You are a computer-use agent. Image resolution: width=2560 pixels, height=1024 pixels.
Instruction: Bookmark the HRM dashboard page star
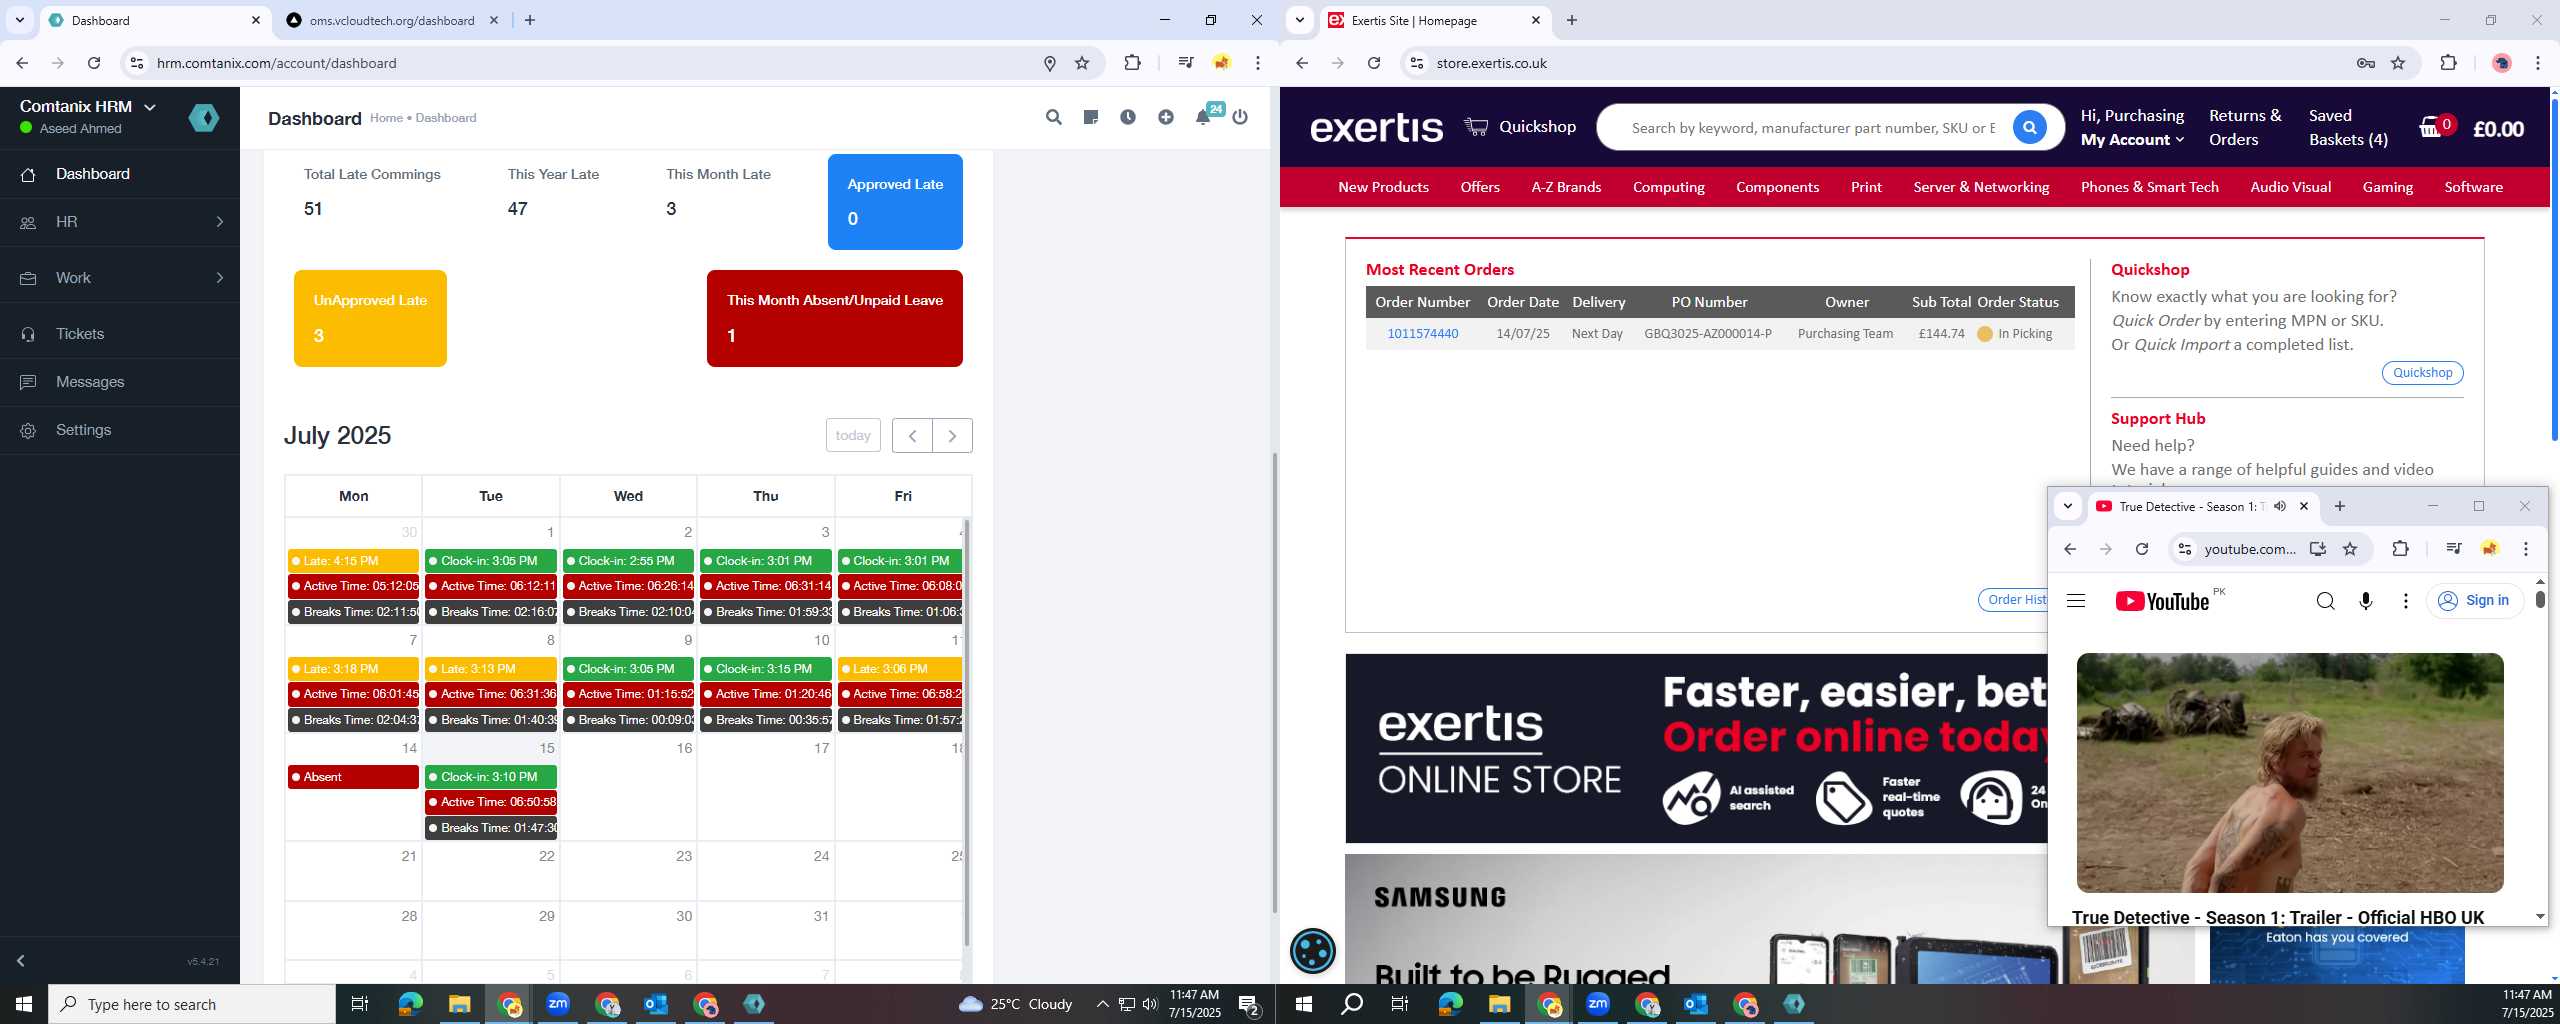pos(1082,63)
